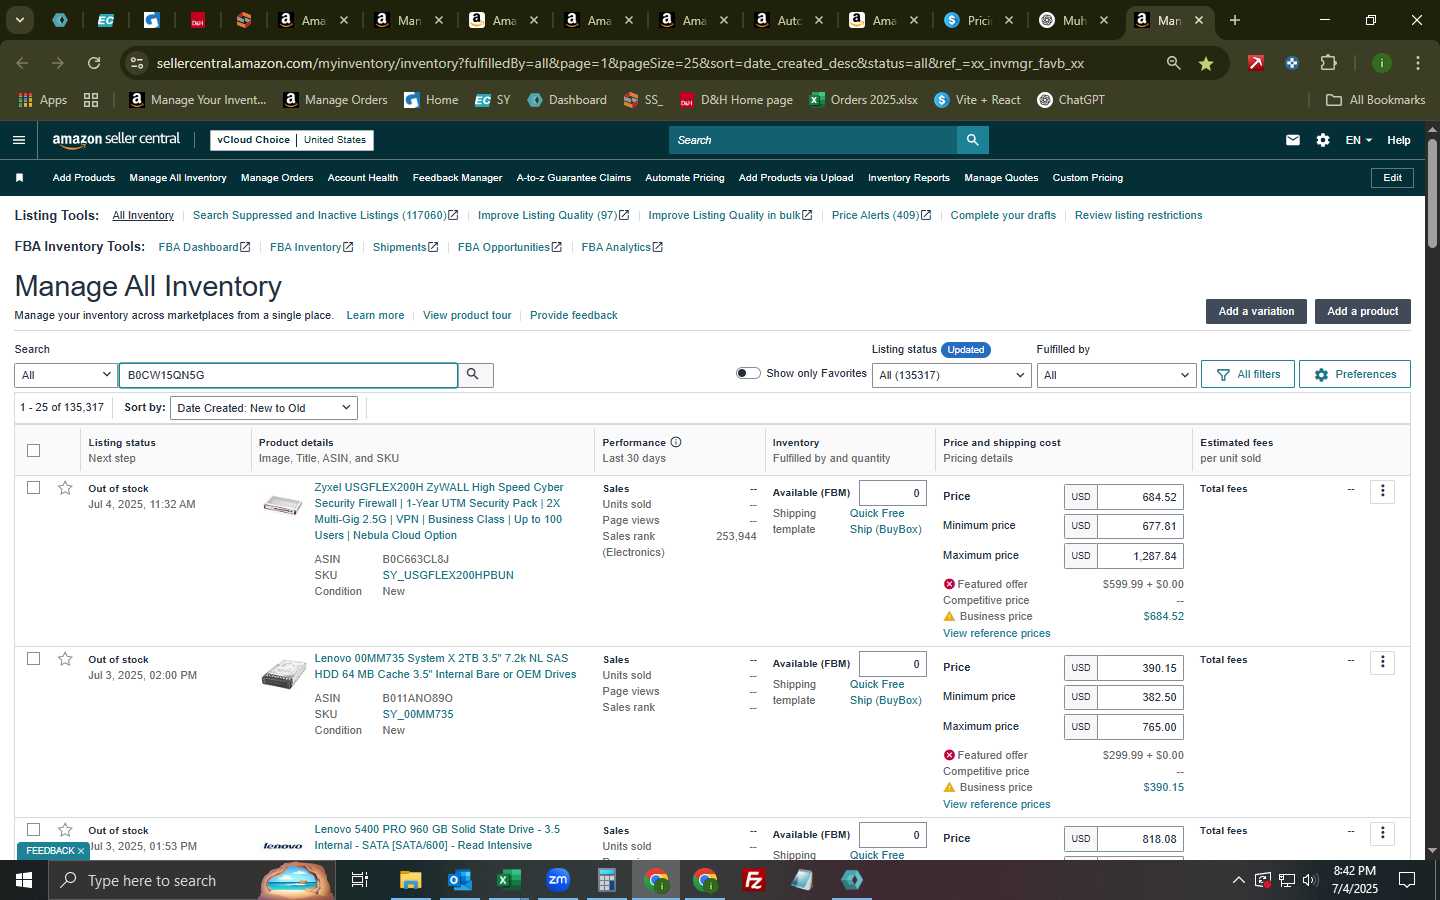
Task: Click page vertical scrollbar
Action: [x=1432, y=194]
